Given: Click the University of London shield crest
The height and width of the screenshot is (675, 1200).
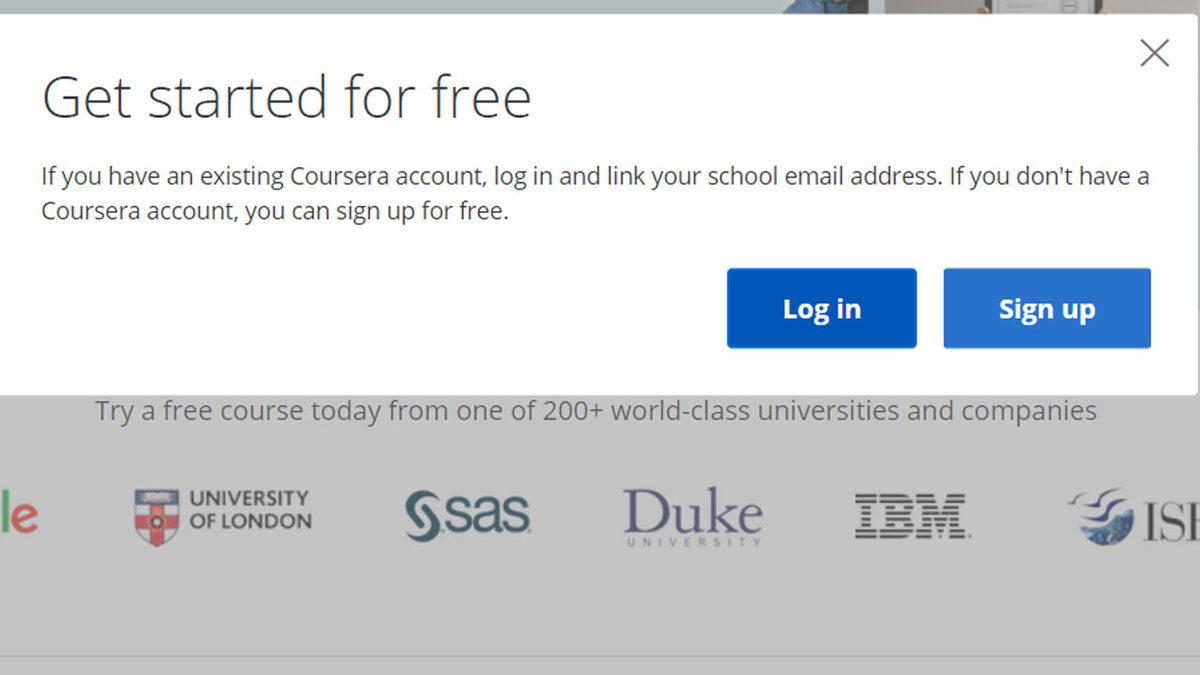Looking at the screenshot, I should click(x=156, y=517).
